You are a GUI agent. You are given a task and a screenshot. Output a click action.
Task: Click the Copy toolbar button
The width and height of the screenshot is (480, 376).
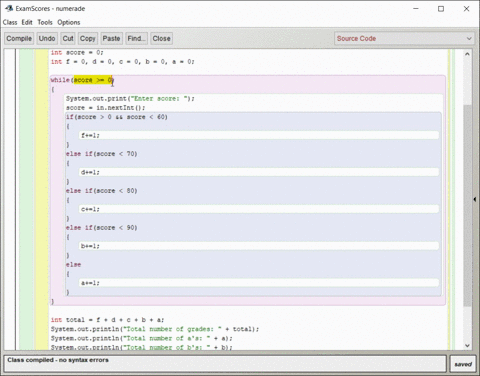point(88,38)
